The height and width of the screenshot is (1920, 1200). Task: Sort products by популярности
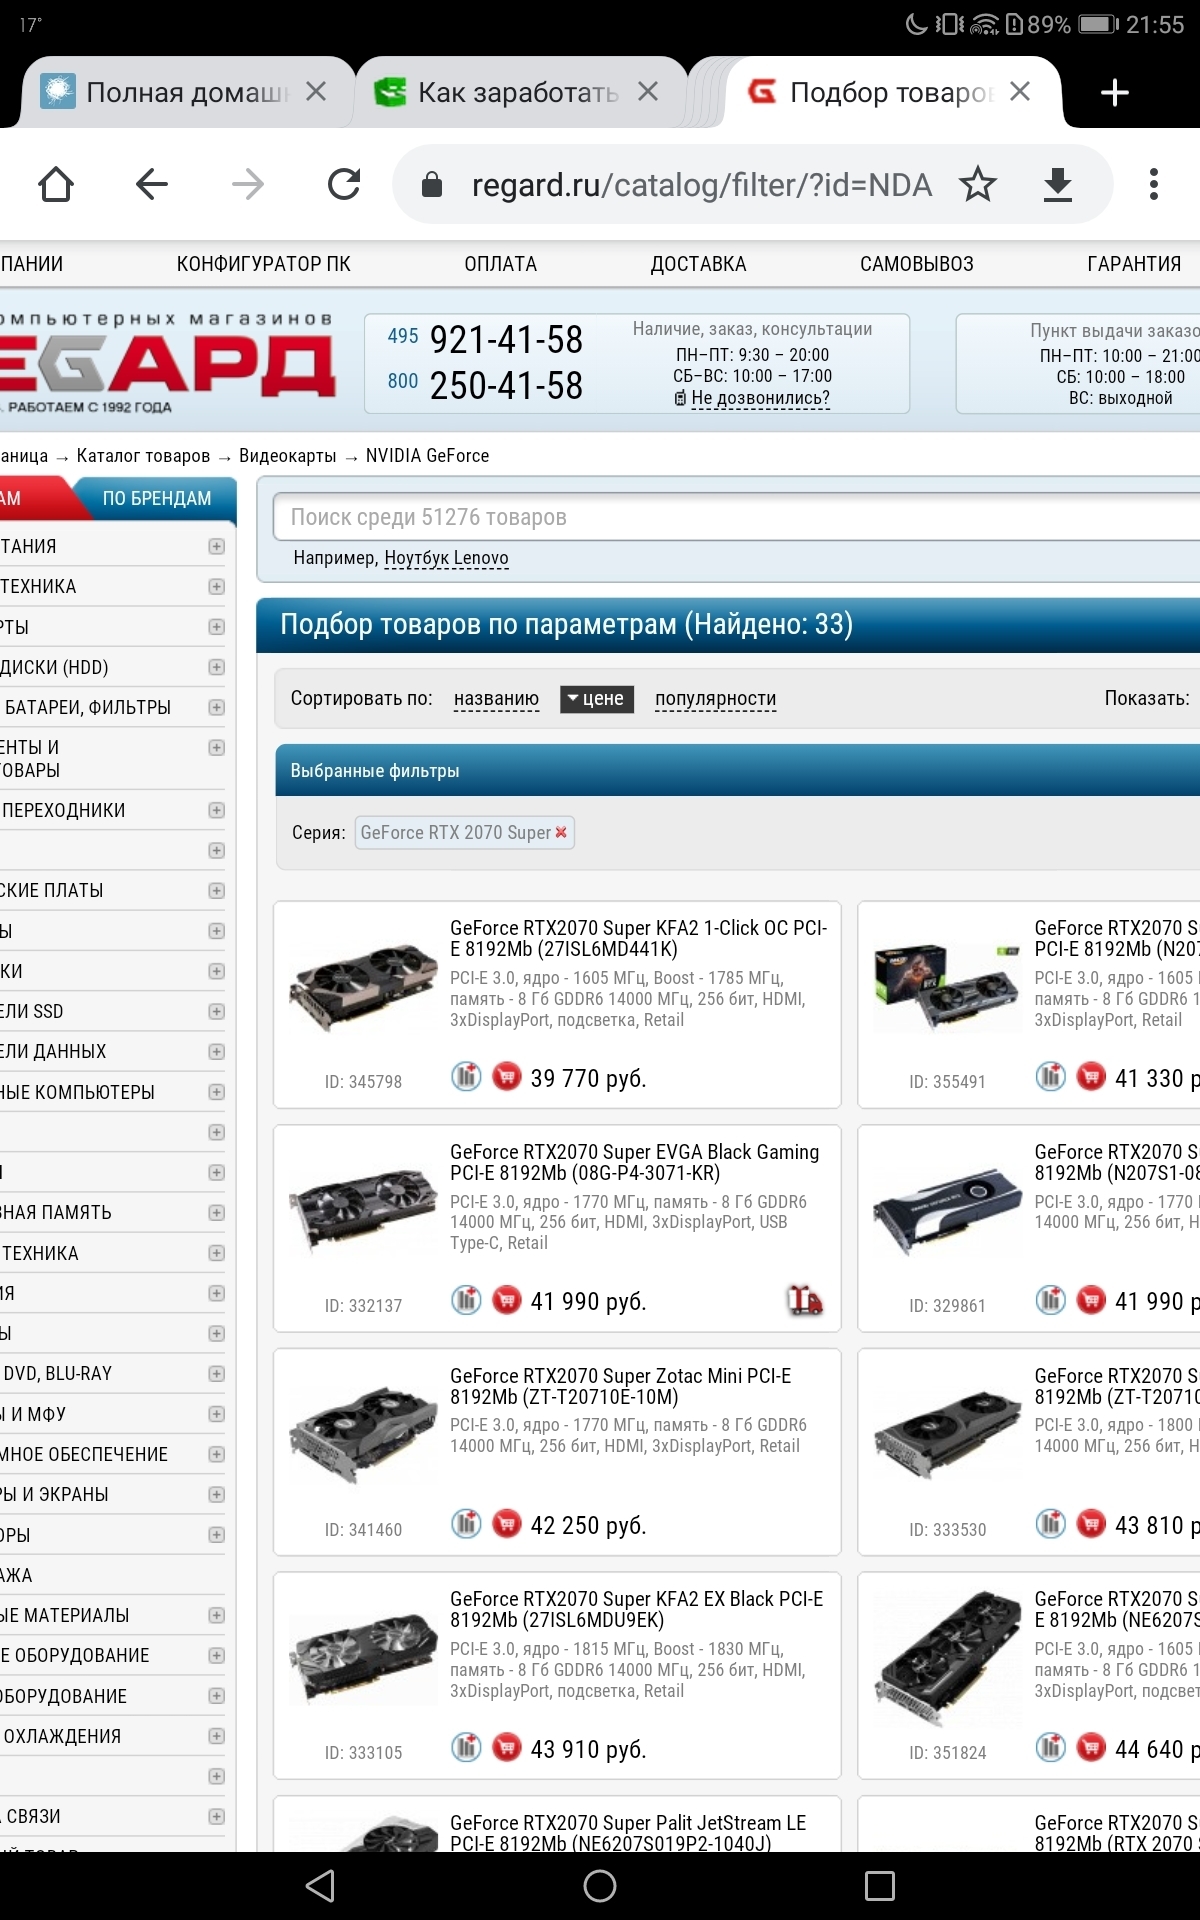[x=715, y=699]
